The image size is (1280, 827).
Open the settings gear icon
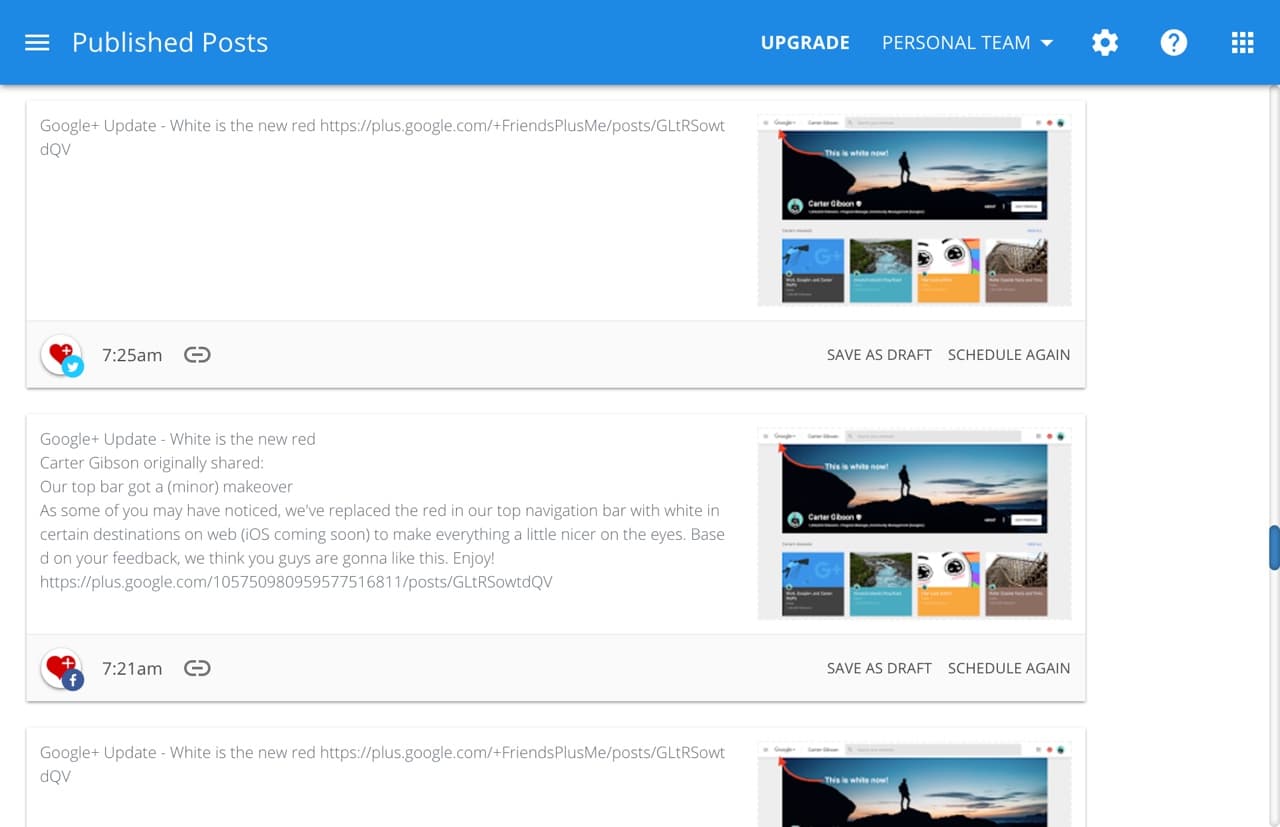[x=1105, y=43]
